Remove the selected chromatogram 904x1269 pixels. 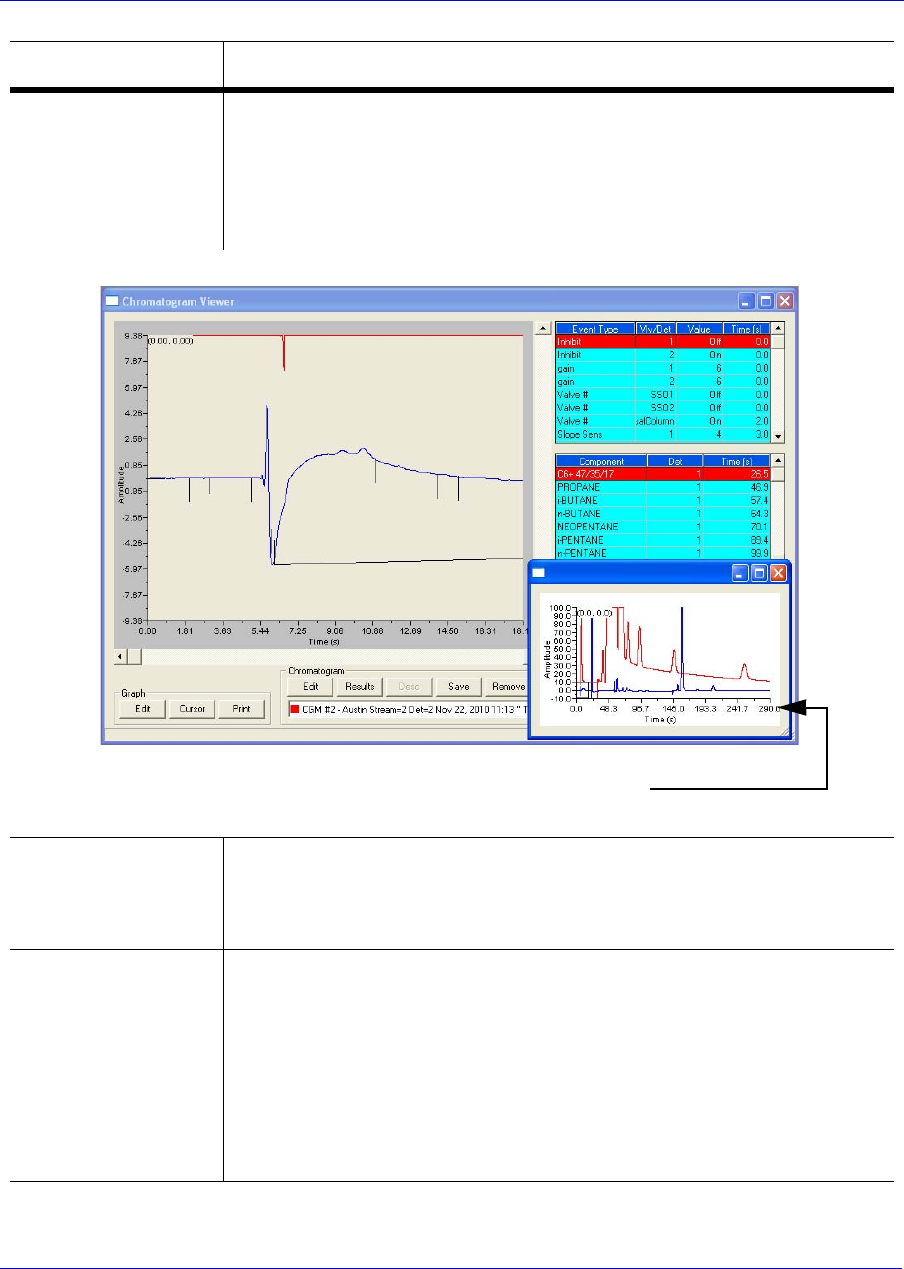tap(506, 687)
